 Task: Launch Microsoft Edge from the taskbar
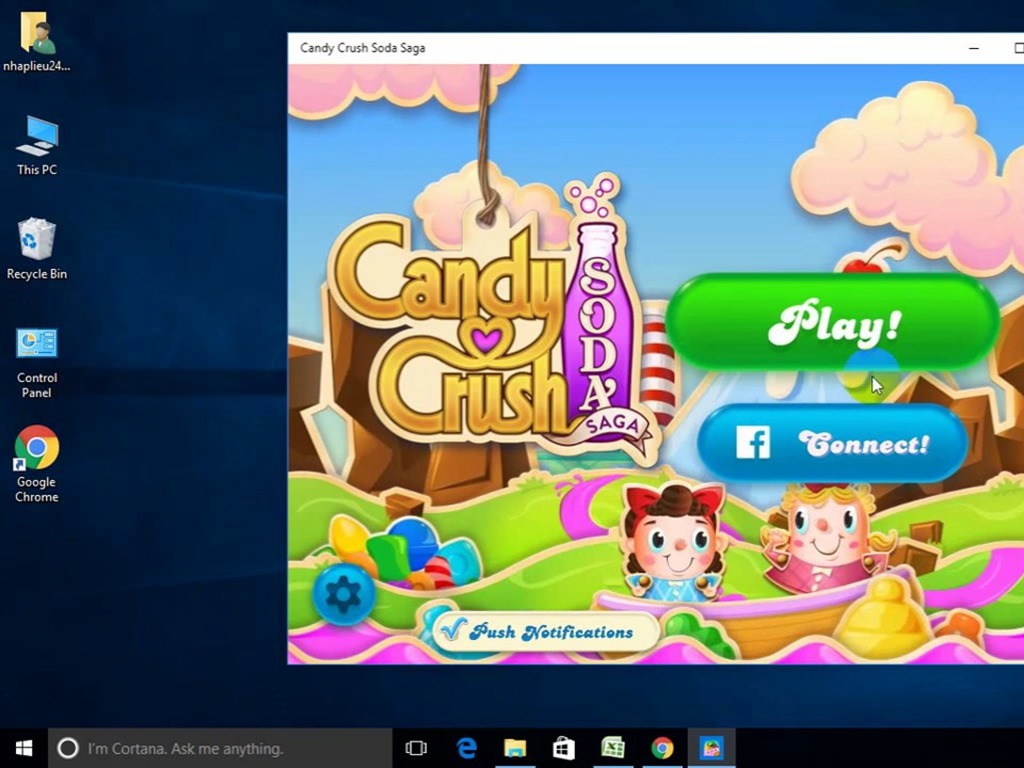[x=466, y=748]
